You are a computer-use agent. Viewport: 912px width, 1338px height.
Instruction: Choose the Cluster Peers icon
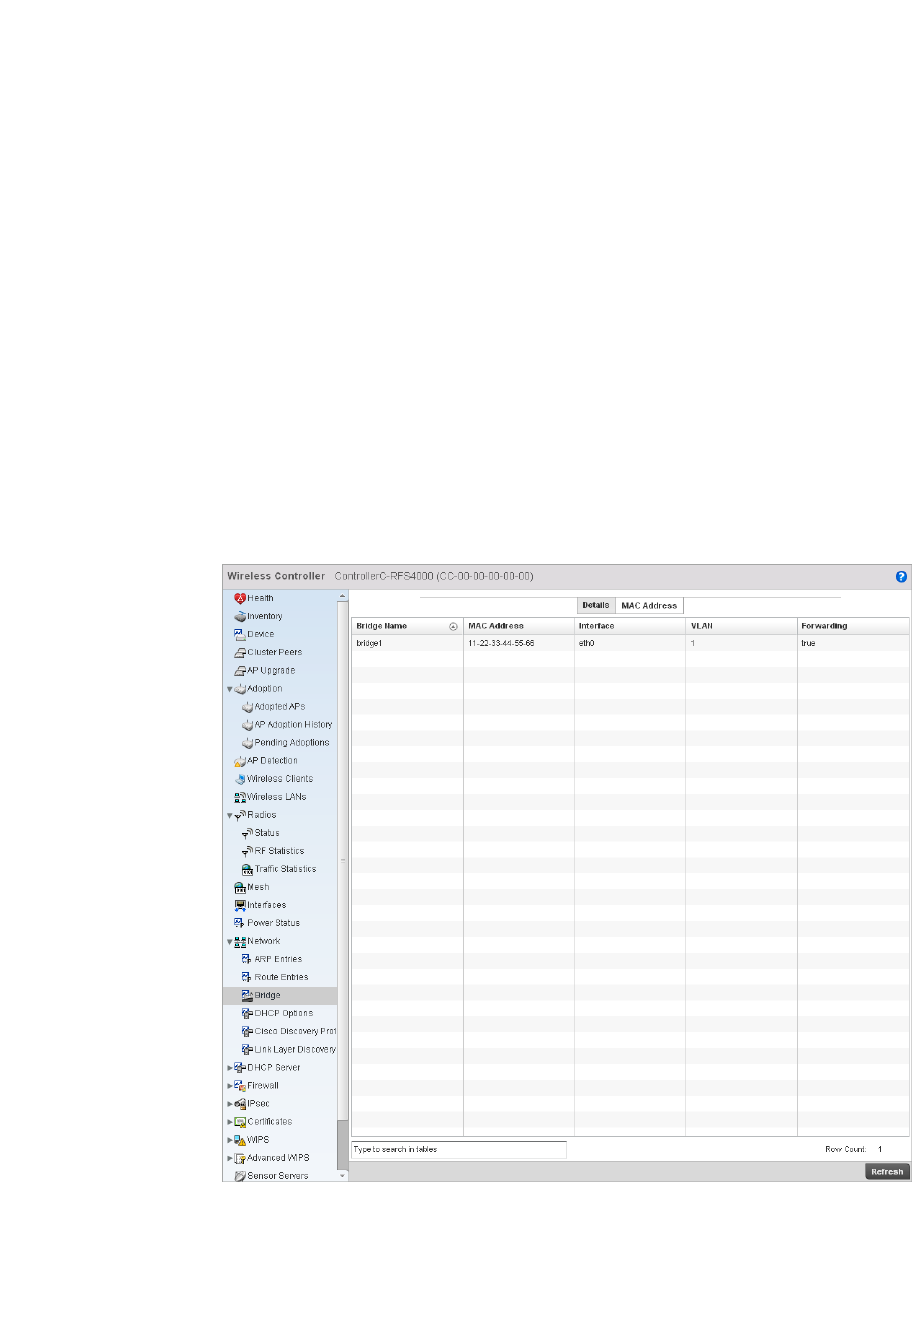coord(240,652)
